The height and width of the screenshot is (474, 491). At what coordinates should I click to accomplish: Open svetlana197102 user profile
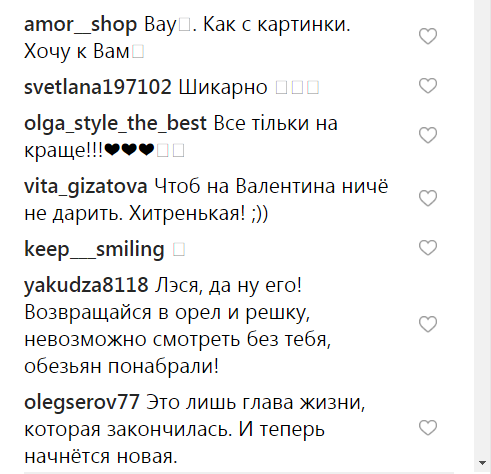click(98, 87)
